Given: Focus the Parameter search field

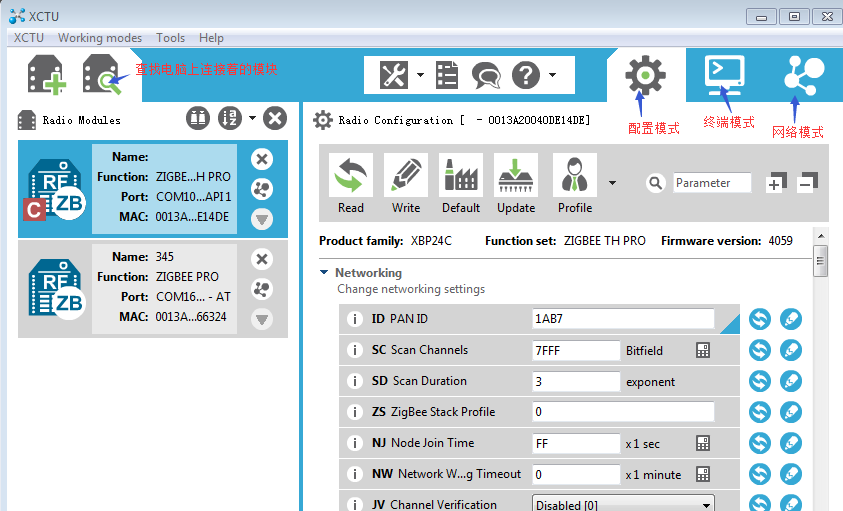Looking at the screenshot, I should coord(712,183).
